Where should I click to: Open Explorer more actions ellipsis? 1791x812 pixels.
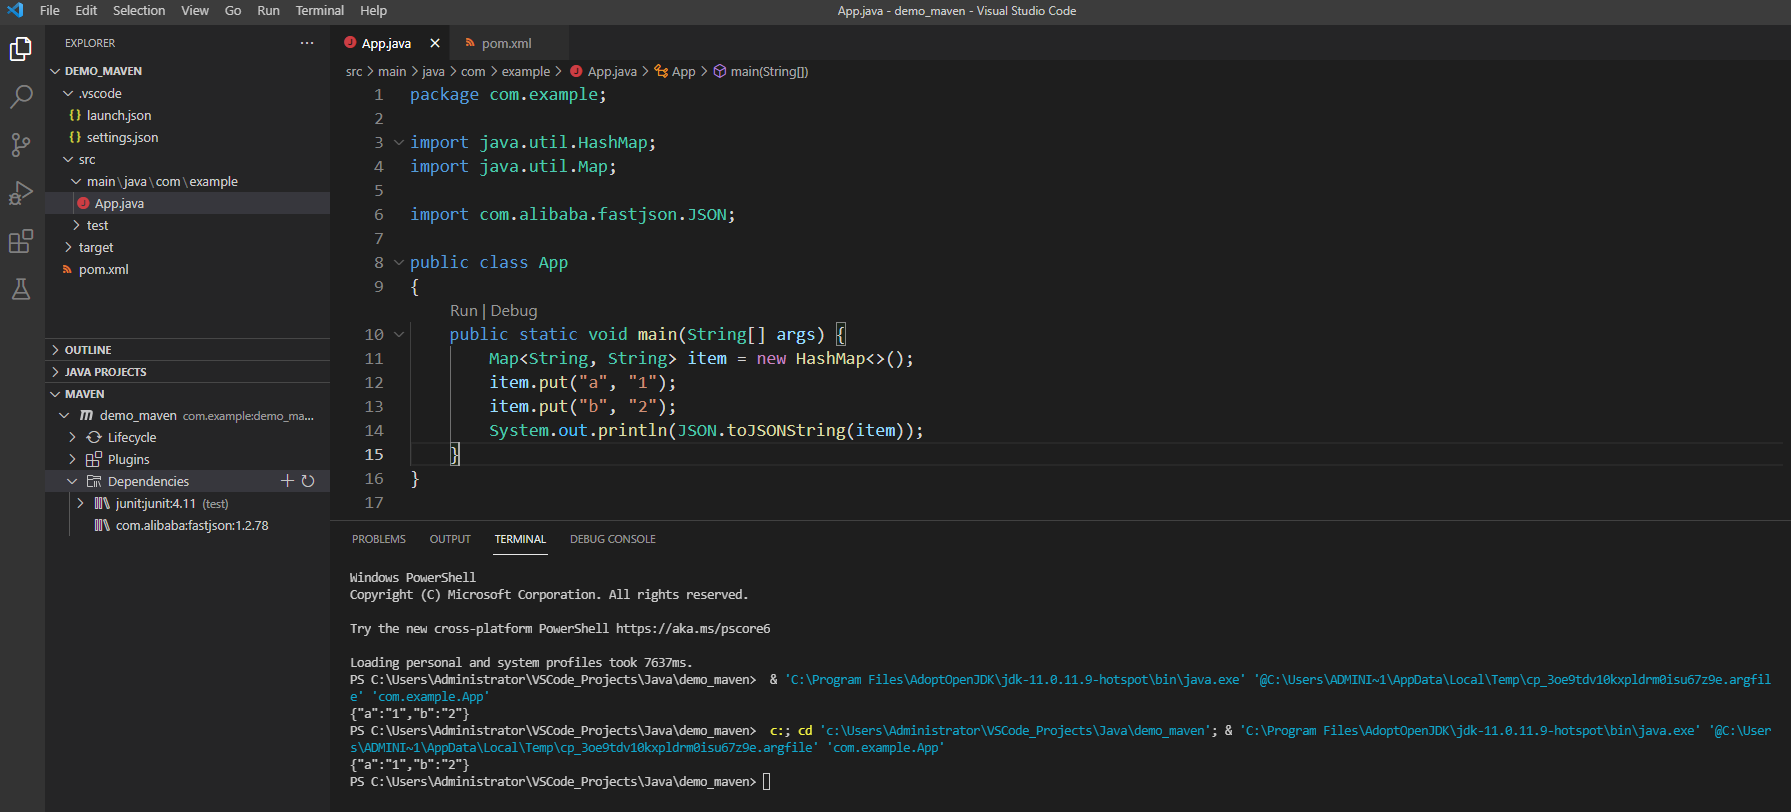[x=307, y=43]
